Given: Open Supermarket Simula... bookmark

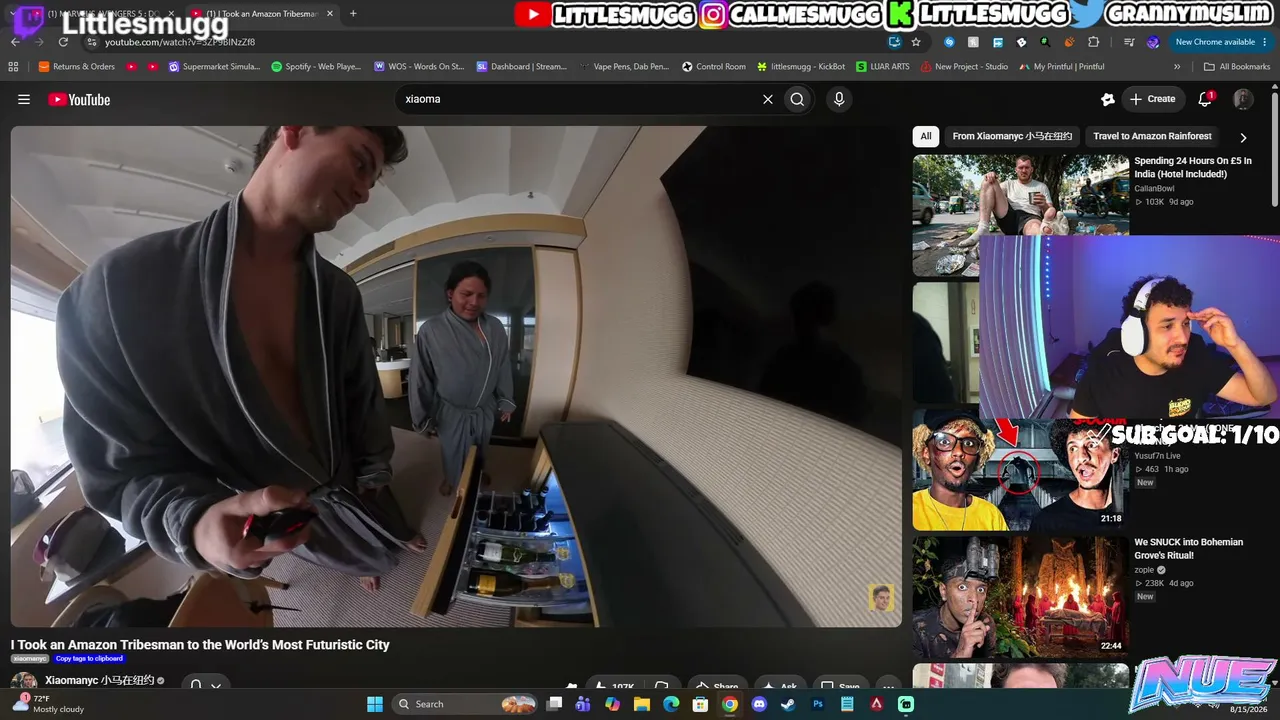Looking at the screenshot, I should [x=214, y=67].
